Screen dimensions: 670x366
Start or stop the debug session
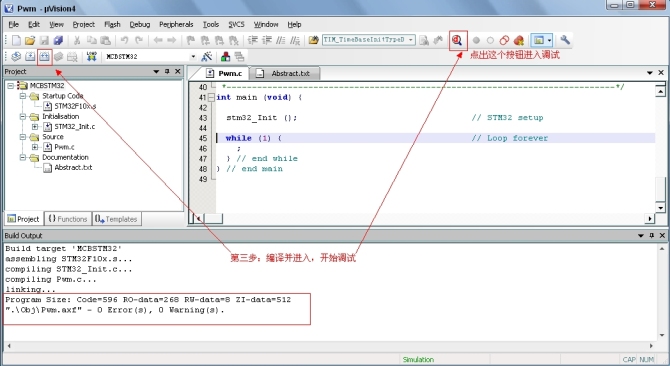pos(457,40)
